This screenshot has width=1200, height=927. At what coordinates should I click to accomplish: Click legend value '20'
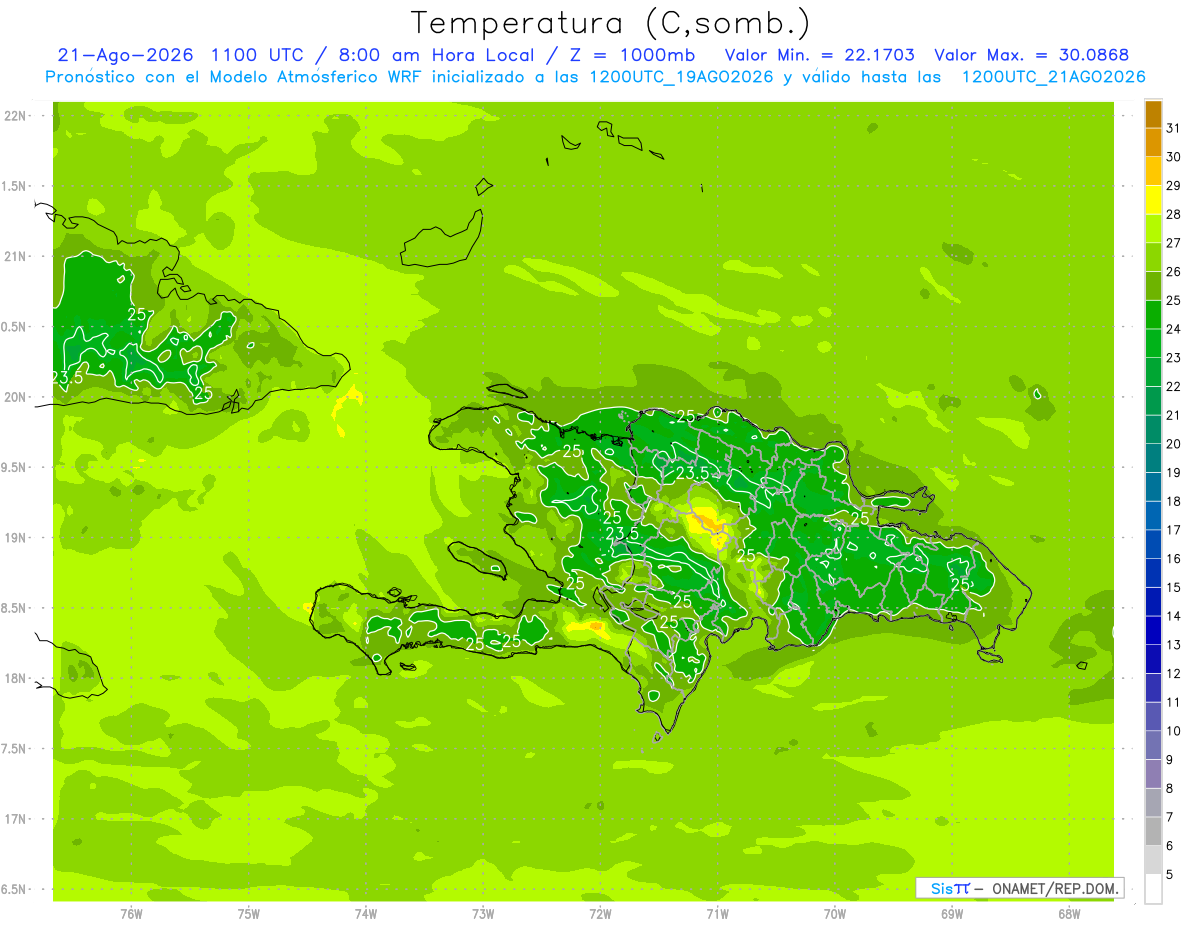point(1173,444)
